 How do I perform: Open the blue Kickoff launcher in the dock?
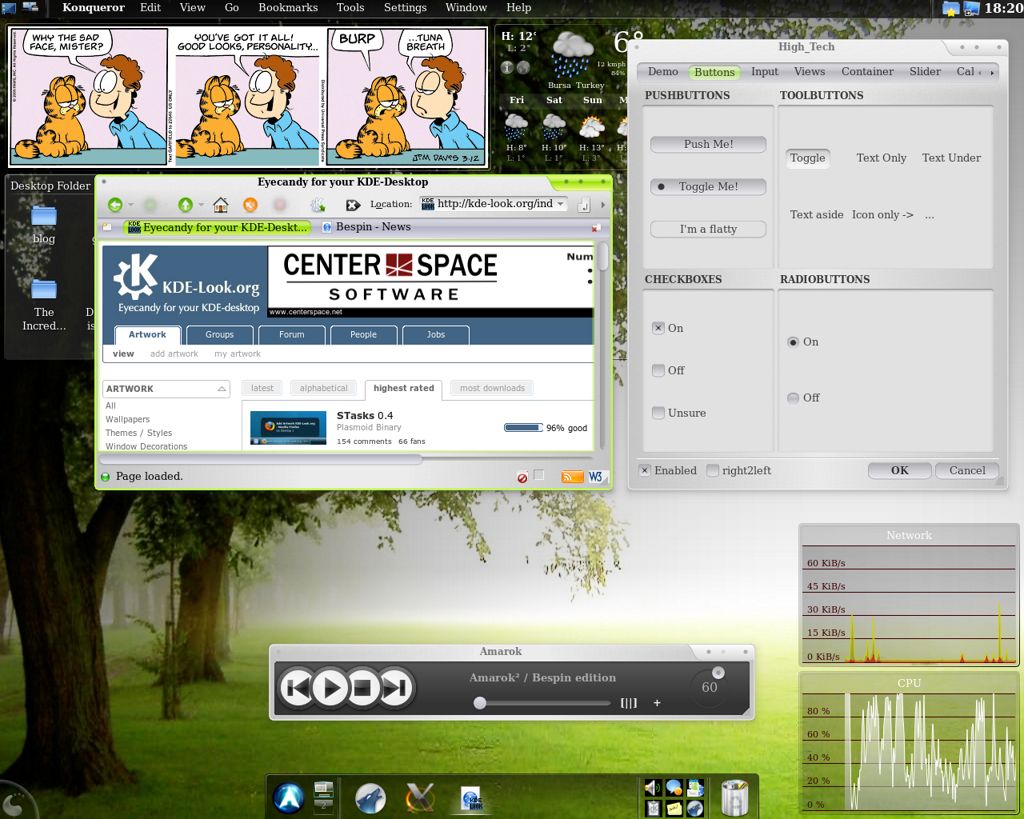[289, 797]
